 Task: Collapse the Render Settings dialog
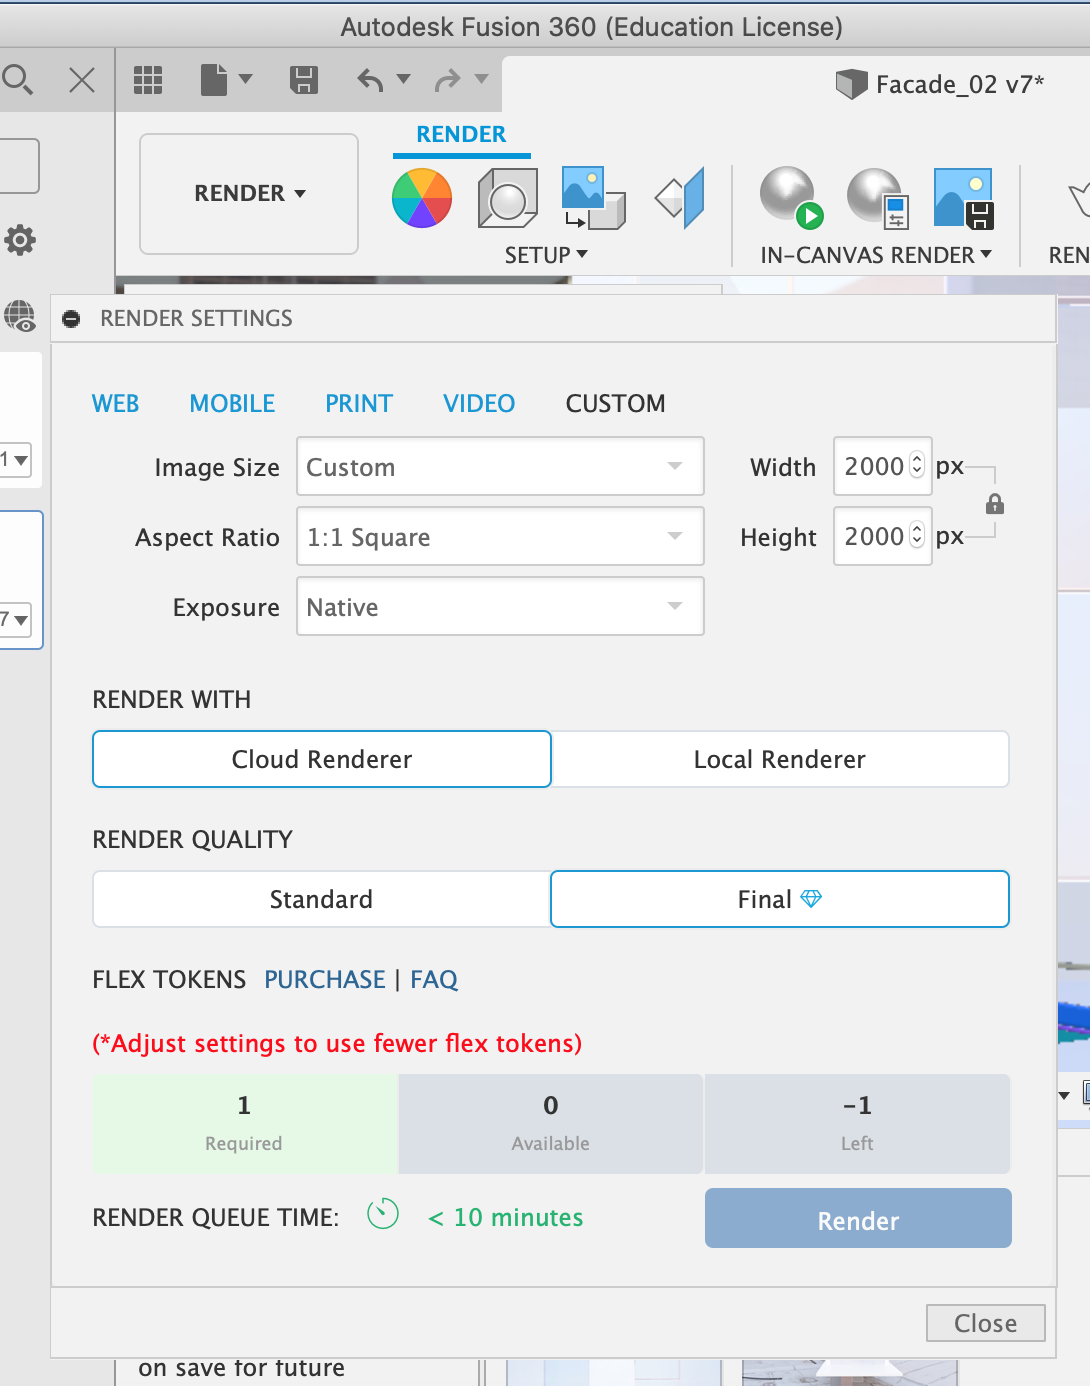(71, 319)
